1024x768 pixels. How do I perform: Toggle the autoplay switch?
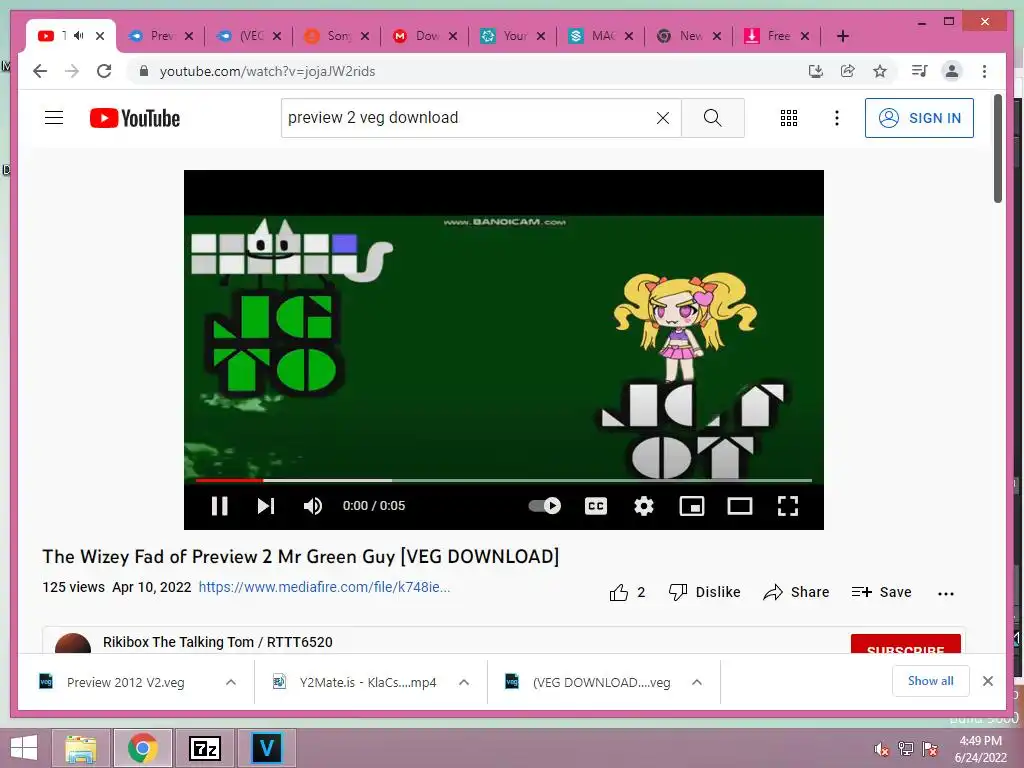click(x=545, y=505)
